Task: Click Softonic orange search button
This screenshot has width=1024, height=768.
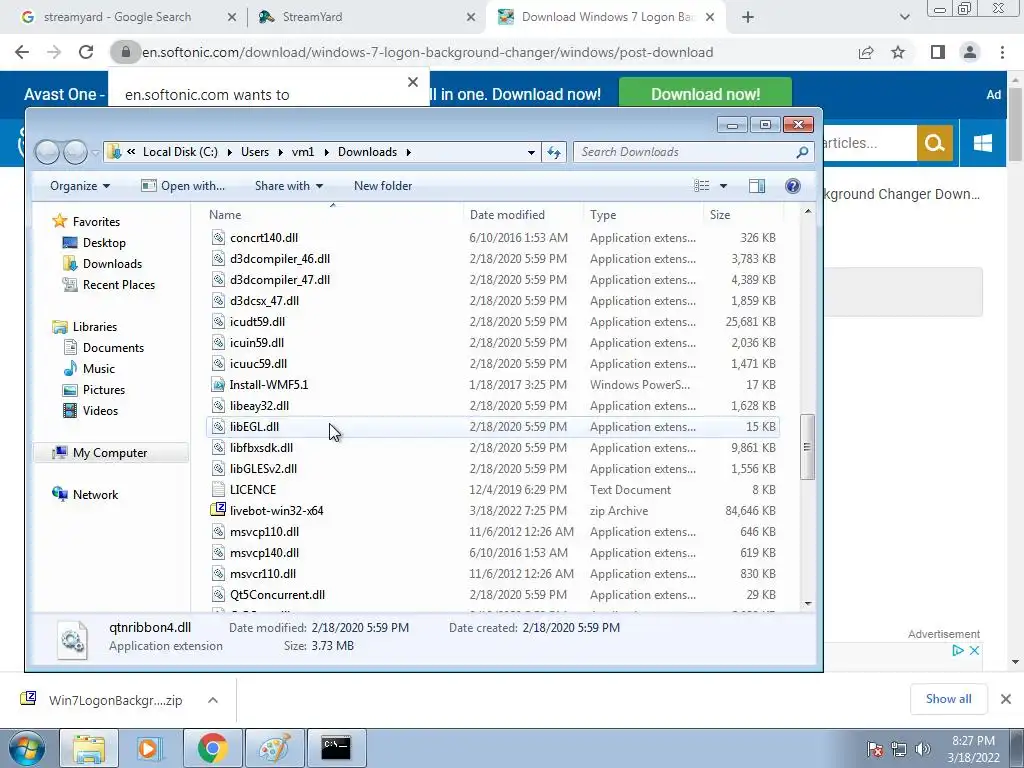Action: (935, 142)
